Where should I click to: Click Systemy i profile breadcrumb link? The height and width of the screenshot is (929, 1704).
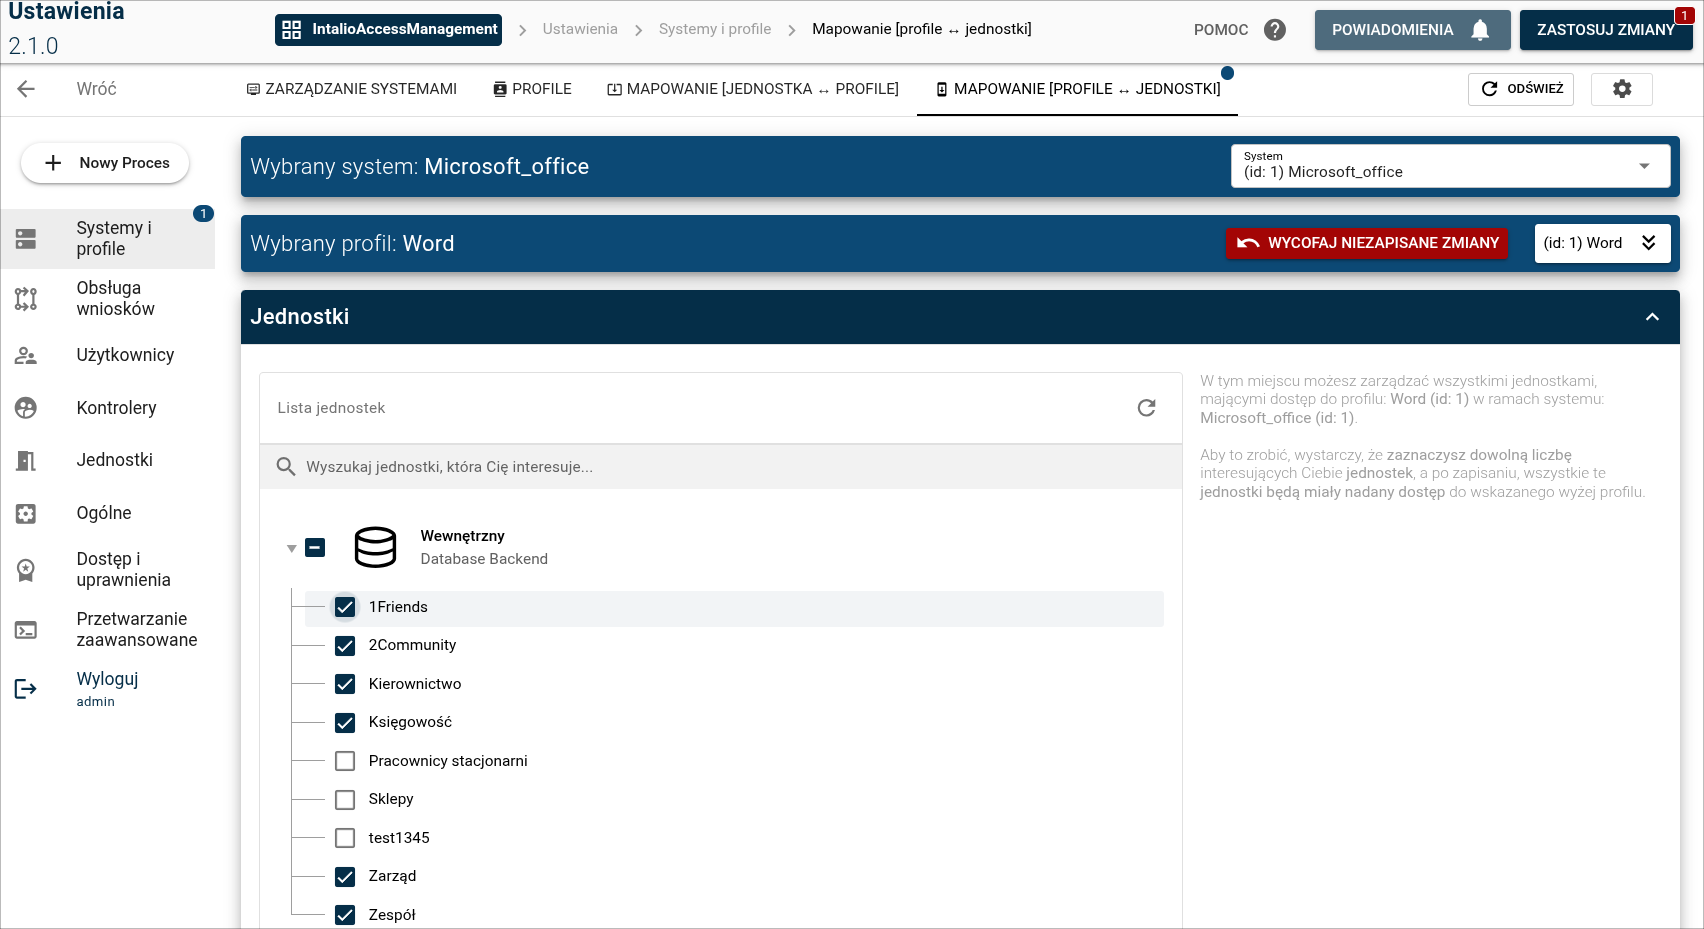coord(715,29)
